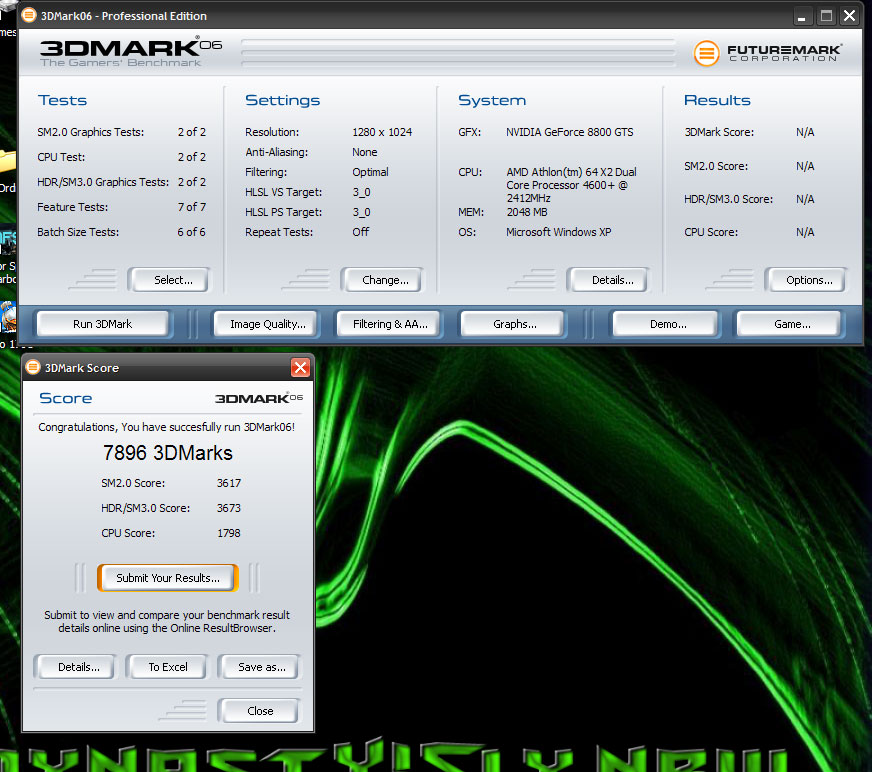The width and height of the screenshot is (872, 772).
Task: Click Feature Tests 7 of 7 value
Action: (191, 207)
